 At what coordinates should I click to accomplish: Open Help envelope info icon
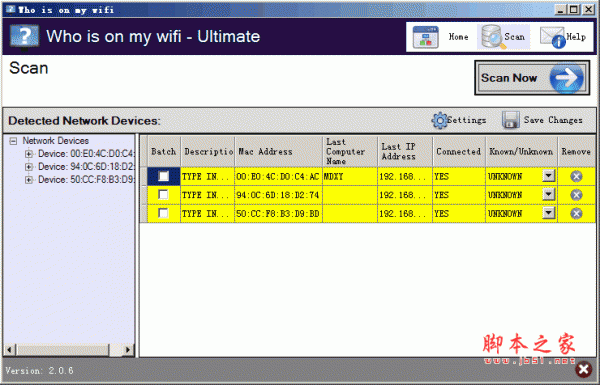click(x=553, y=37)
